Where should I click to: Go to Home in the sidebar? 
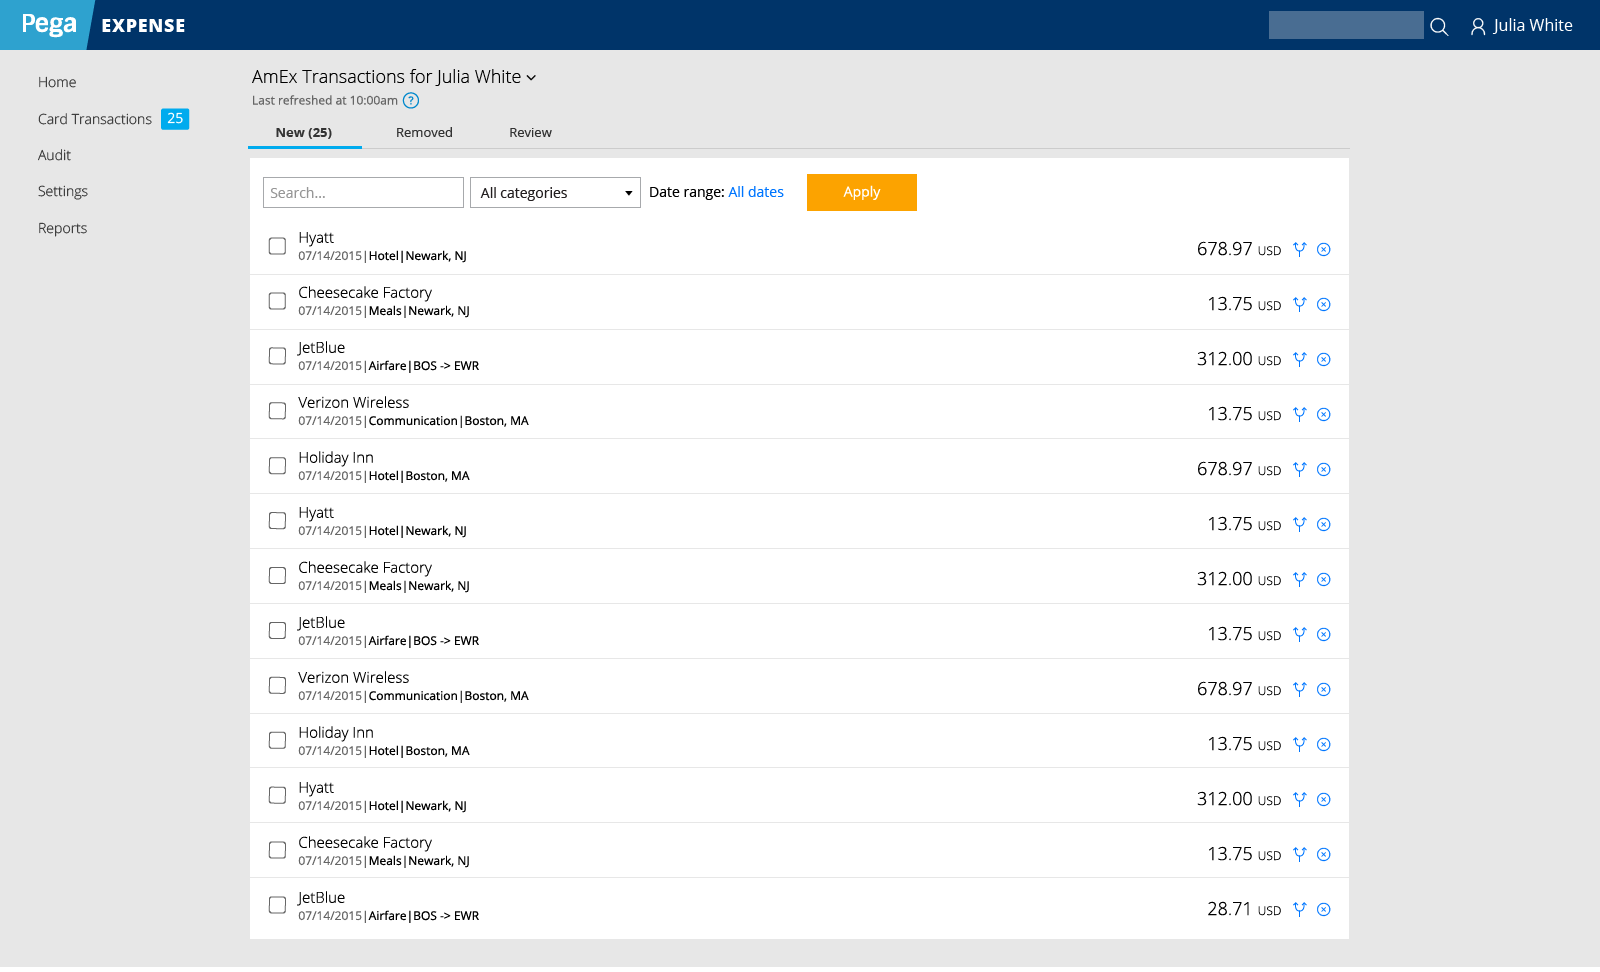(57, 82)
